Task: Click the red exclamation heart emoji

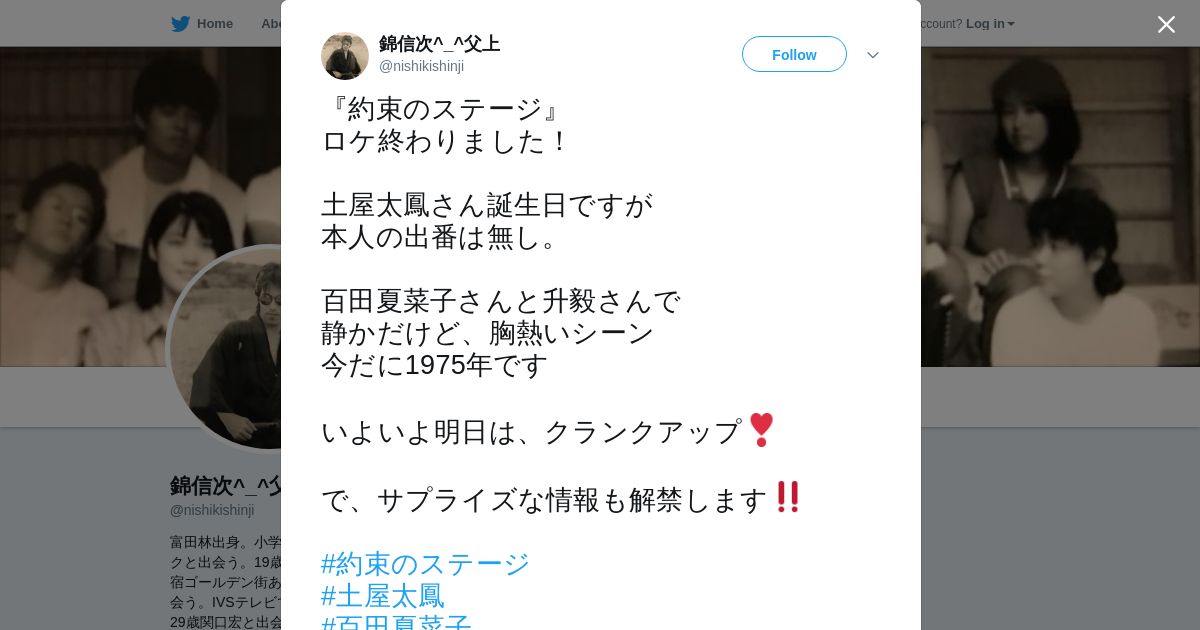Action: pyautogui.click(x=761, y=430)
